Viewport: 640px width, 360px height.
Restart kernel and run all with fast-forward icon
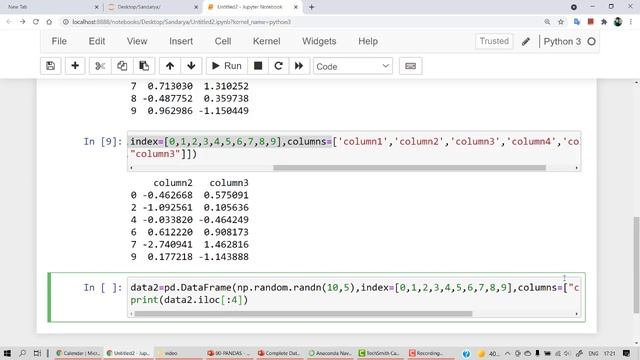299,66
